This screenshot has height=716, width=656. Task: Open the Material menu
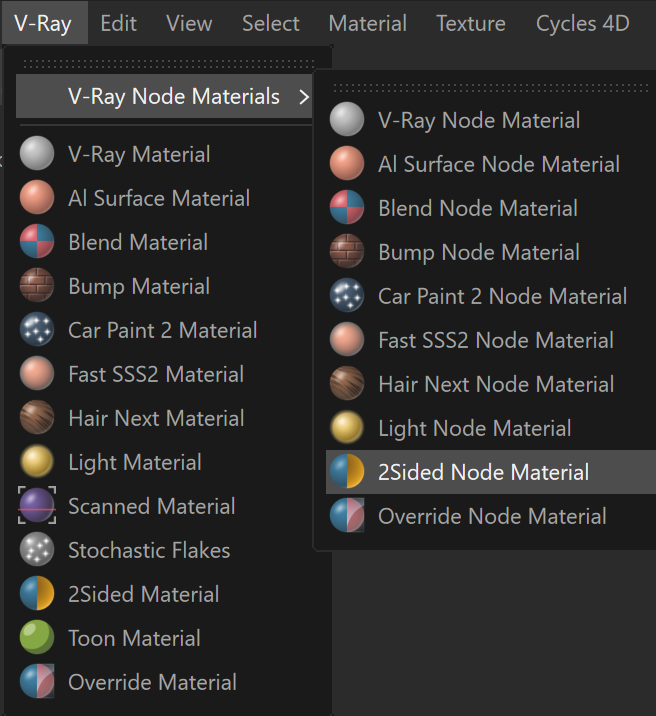(x=367, y=23)
